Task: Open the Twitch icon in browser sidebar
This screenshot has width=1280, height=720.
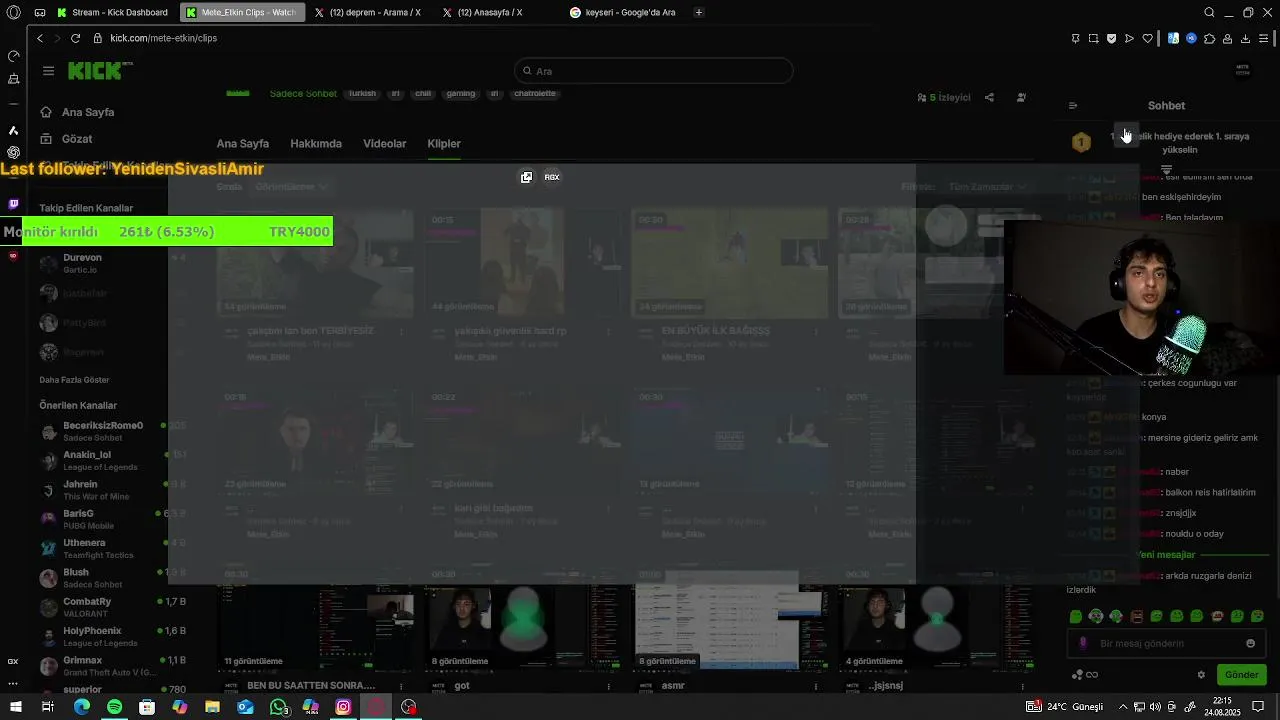Action: click(x=13, y=204)
